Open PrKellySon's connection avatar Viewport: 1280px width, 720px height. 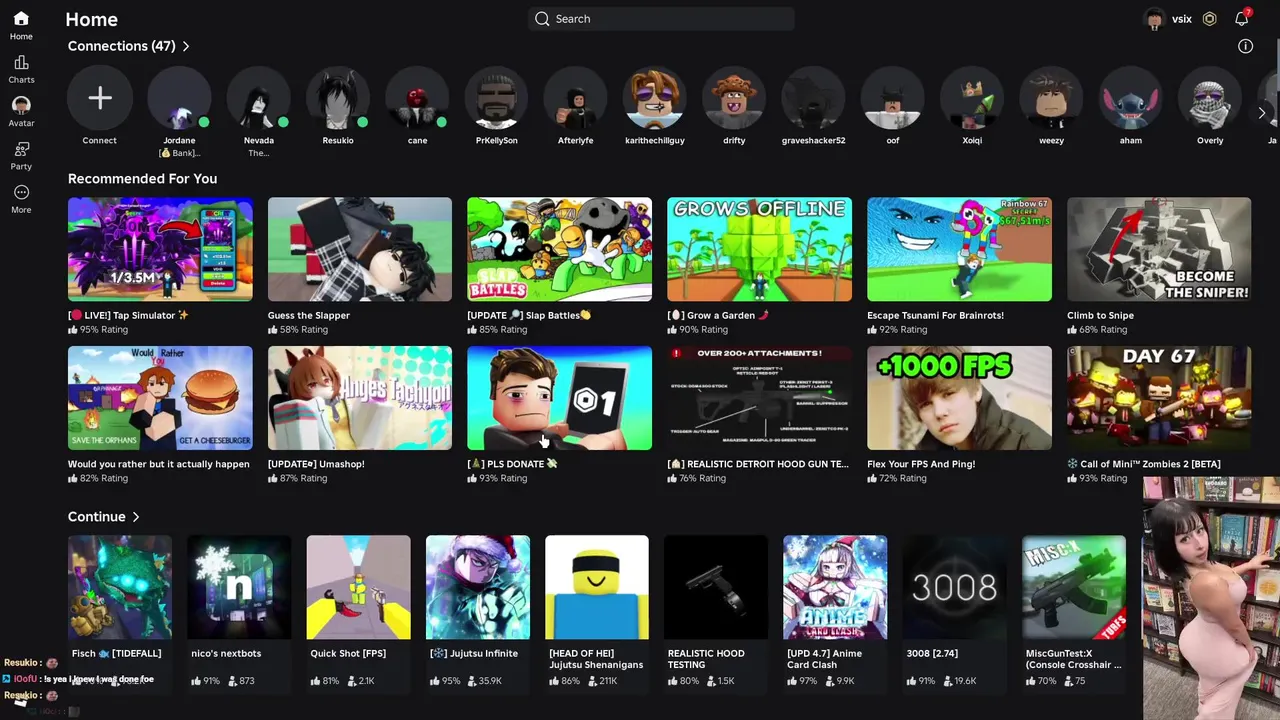pyautogui.click(x=496, y=98)
